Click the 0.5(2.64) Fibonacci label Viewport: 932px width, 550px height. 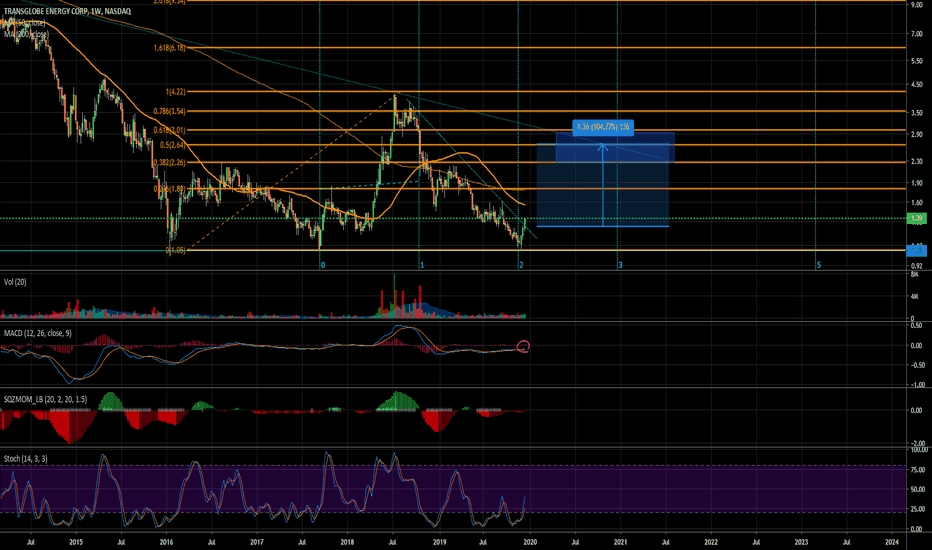173,145
